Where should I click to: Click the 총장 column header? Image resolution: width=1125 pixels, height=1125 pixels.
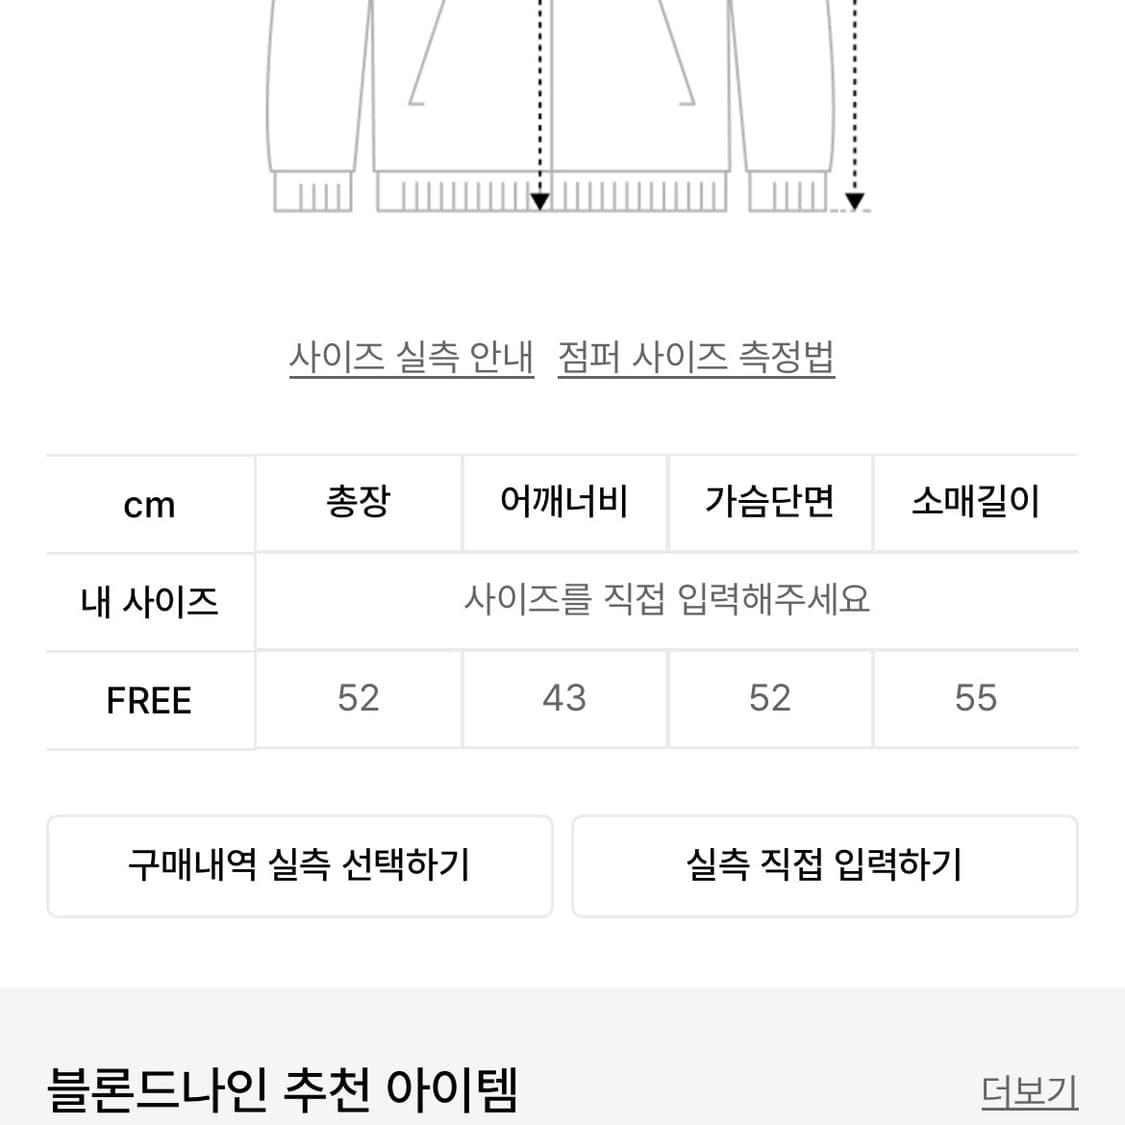tap(358, 503)
